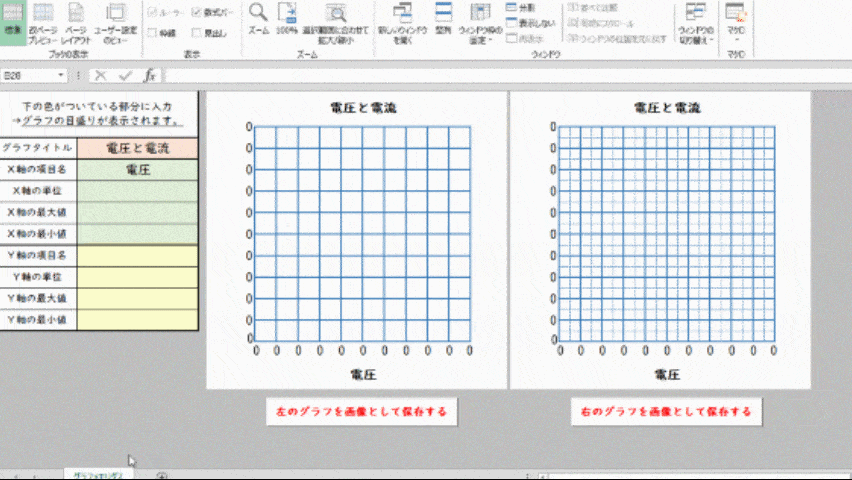Open the Macros (マクロ) menu
Image resolution: width=852 pixels, height=480 pixels.
(x=735, y=20)
